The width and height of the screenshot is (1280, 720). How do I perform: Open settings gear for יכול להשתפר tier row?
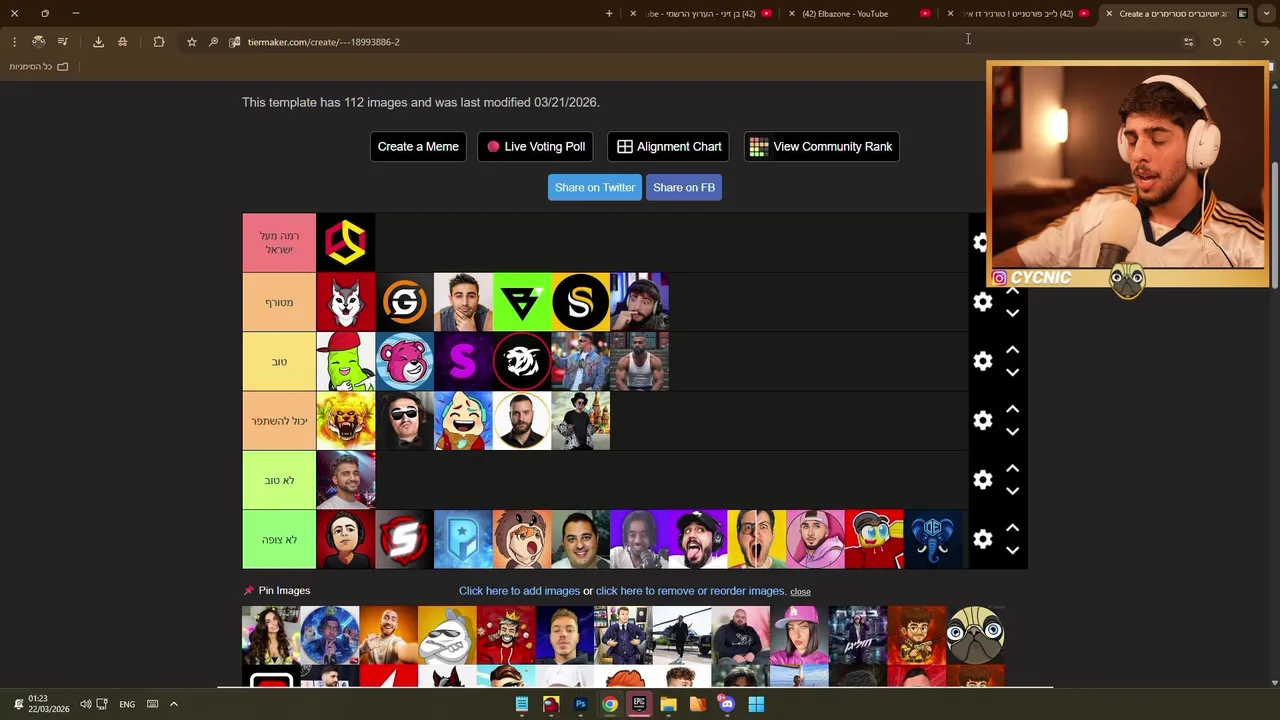tap(982, 421)
